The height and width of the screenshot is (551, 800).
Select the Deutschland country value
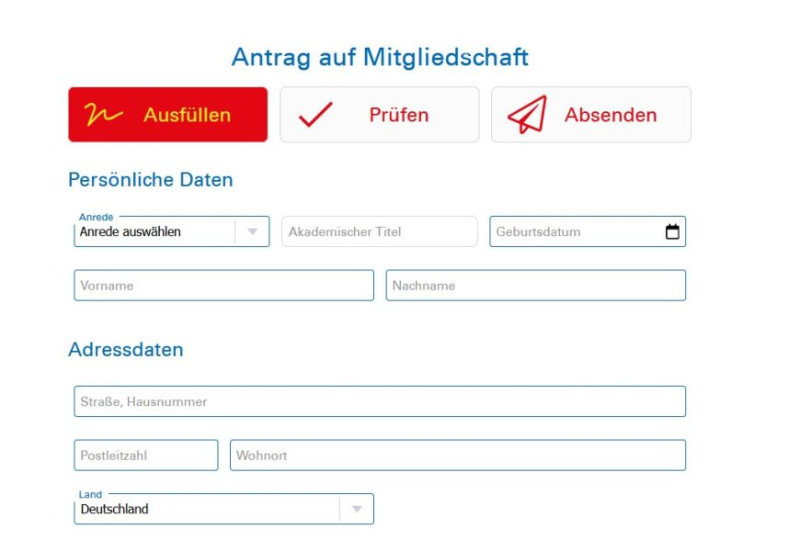(205, 509)
